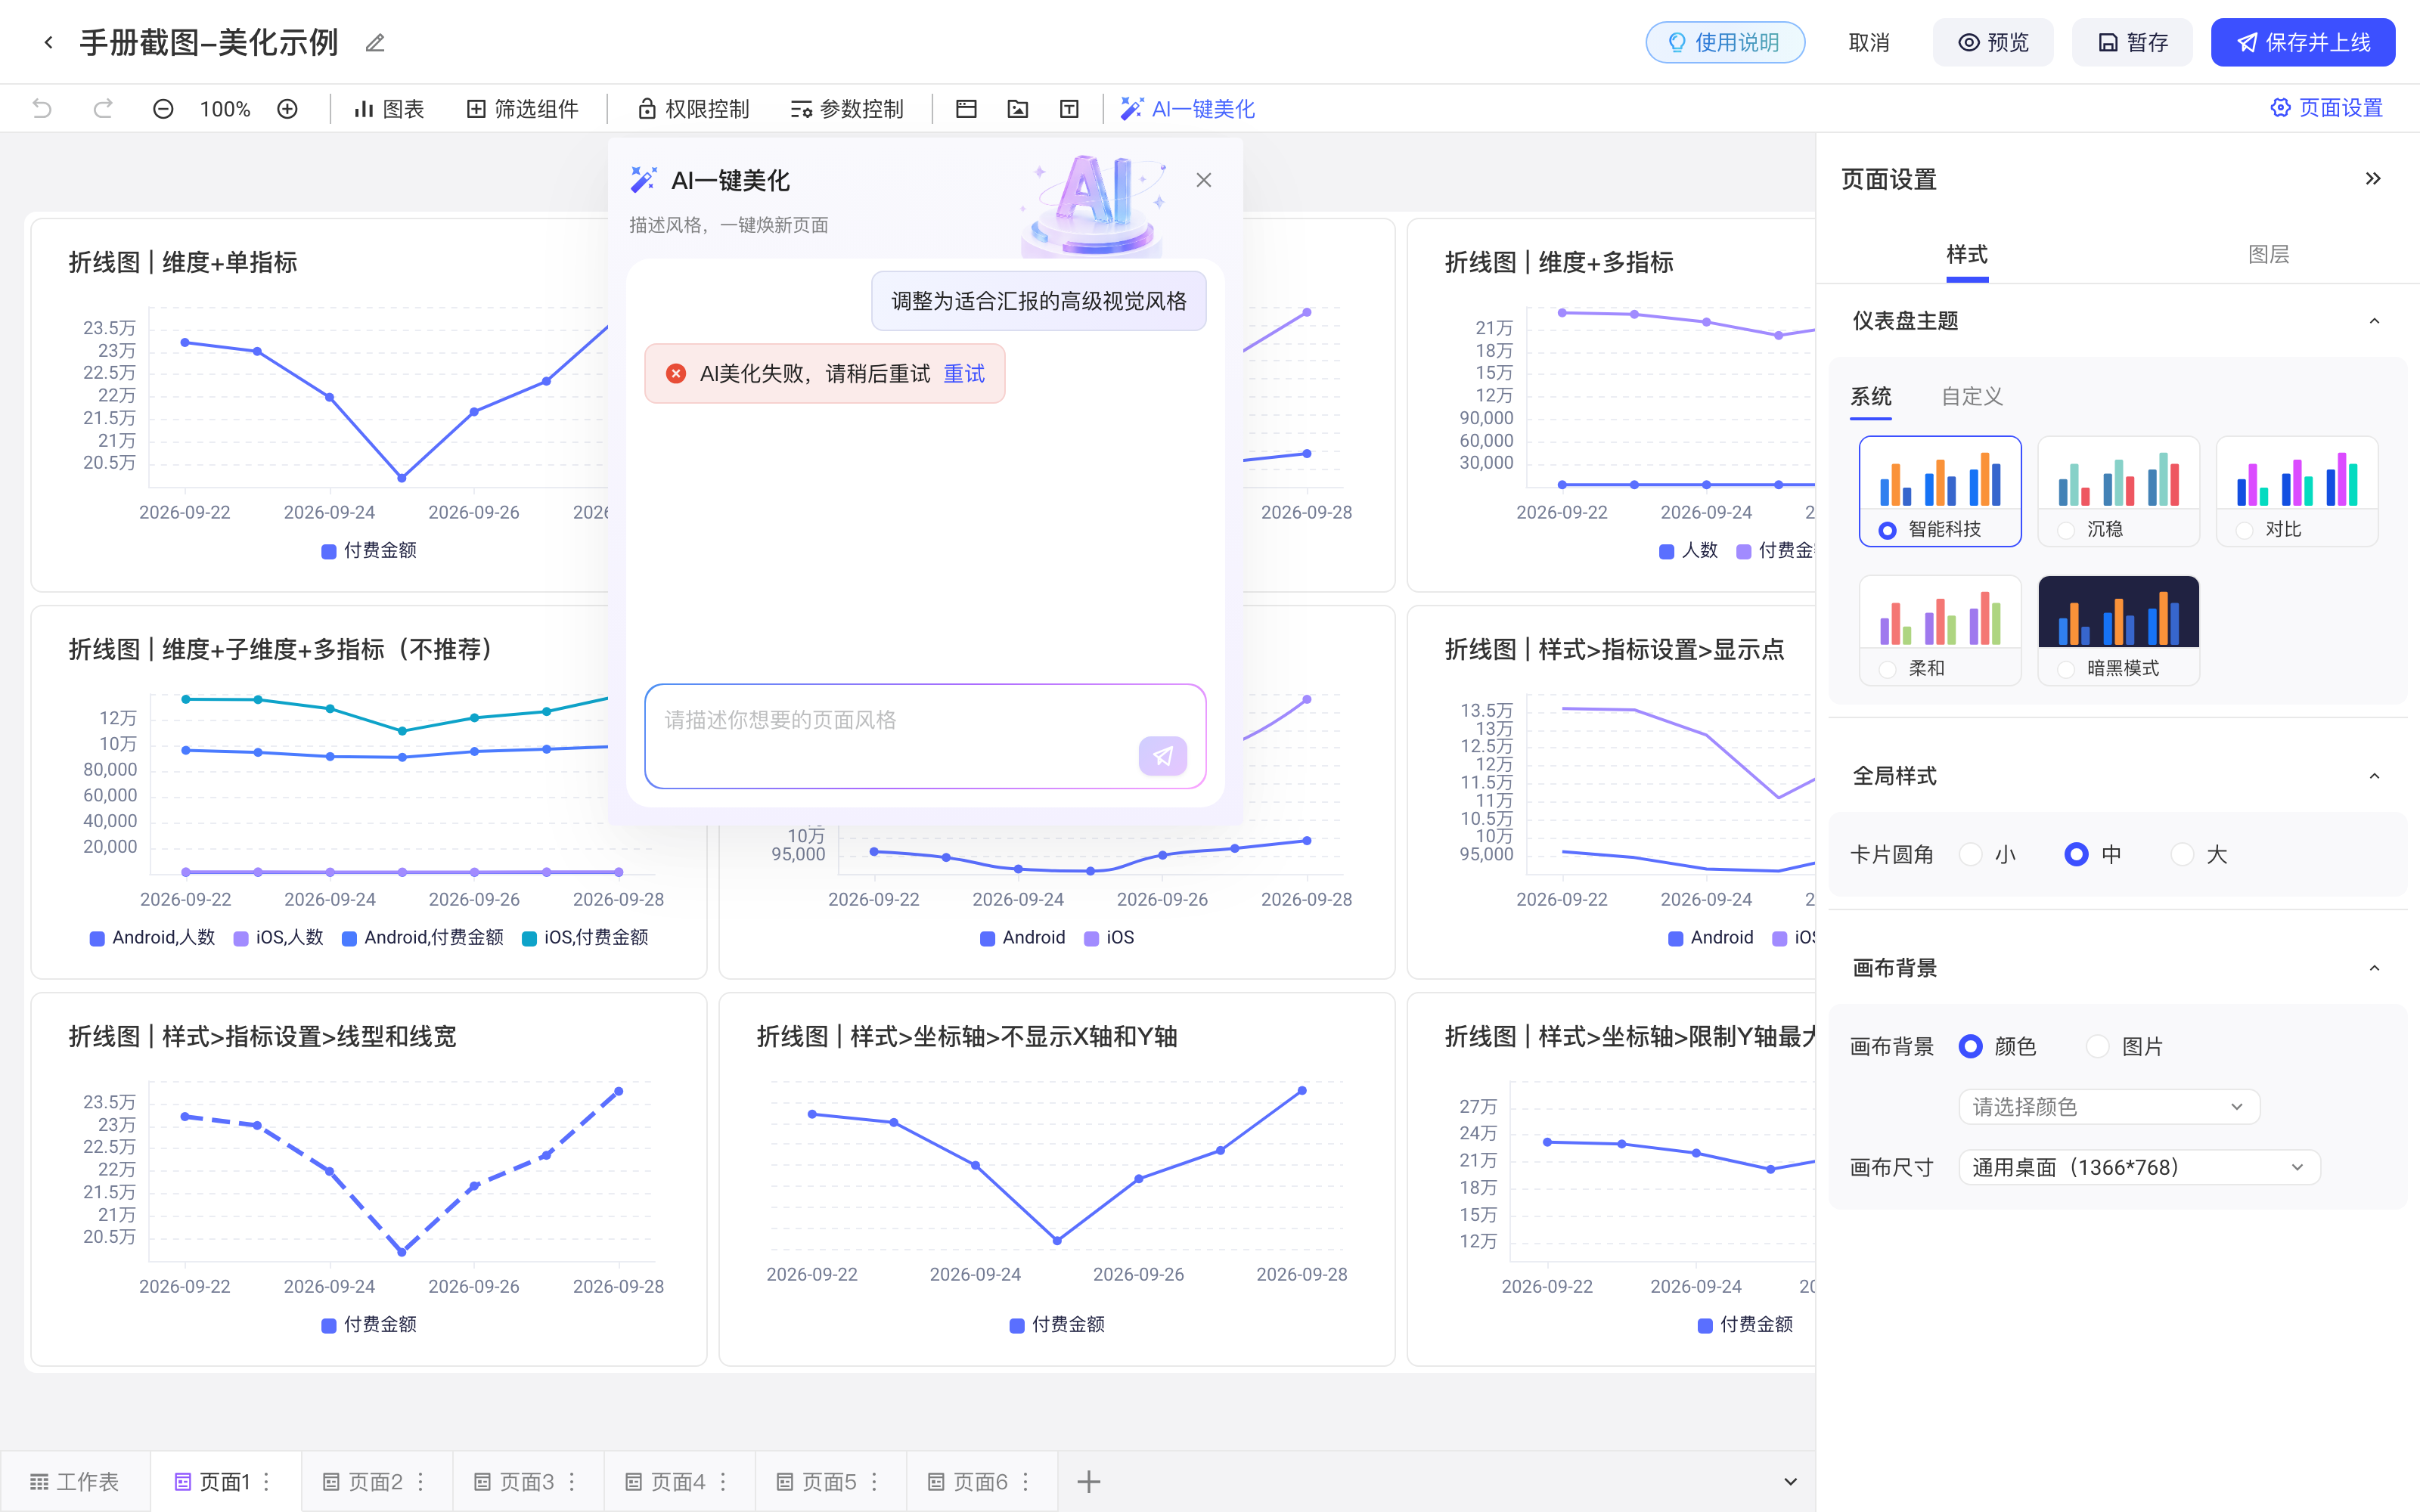The height and width of the screenshot is (1512, 2420).
Task: Collapse the 全局样式 section
Action: pyautogui.click(x=2374, y=776)
